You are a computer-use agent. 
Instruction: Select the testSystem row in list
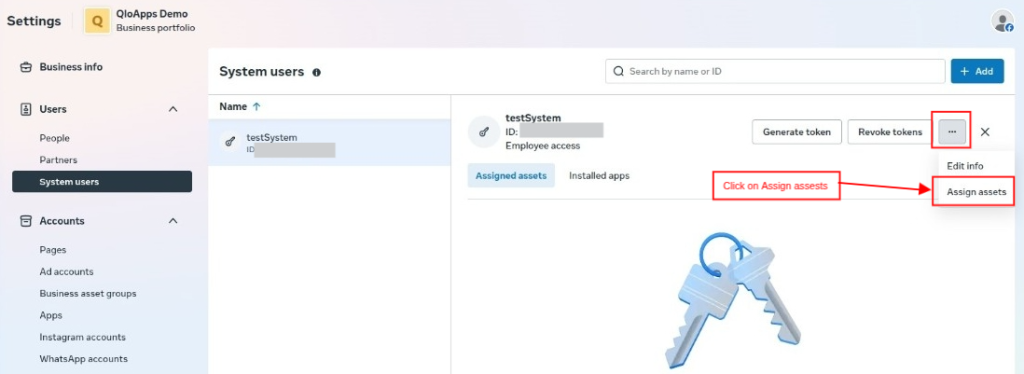[x=329, y=142]
